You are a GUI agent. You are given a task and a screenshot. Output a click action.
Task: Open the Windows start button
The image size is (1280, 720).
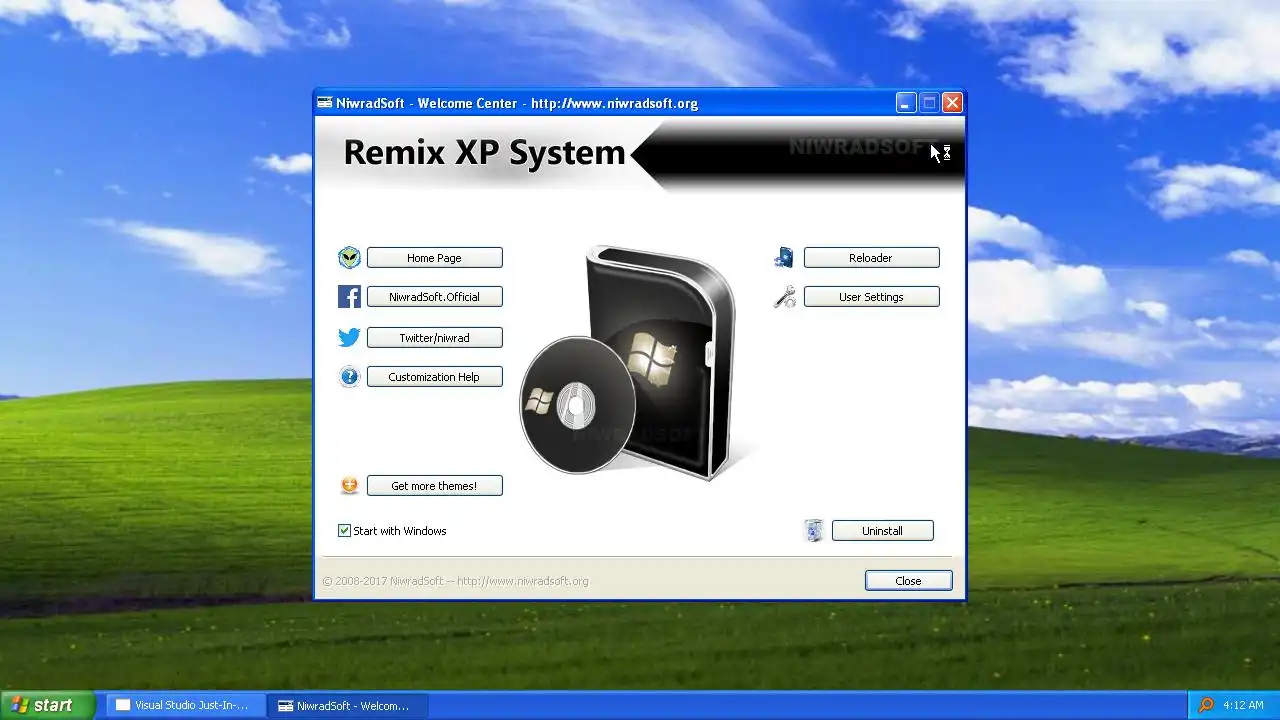[47, 705]
